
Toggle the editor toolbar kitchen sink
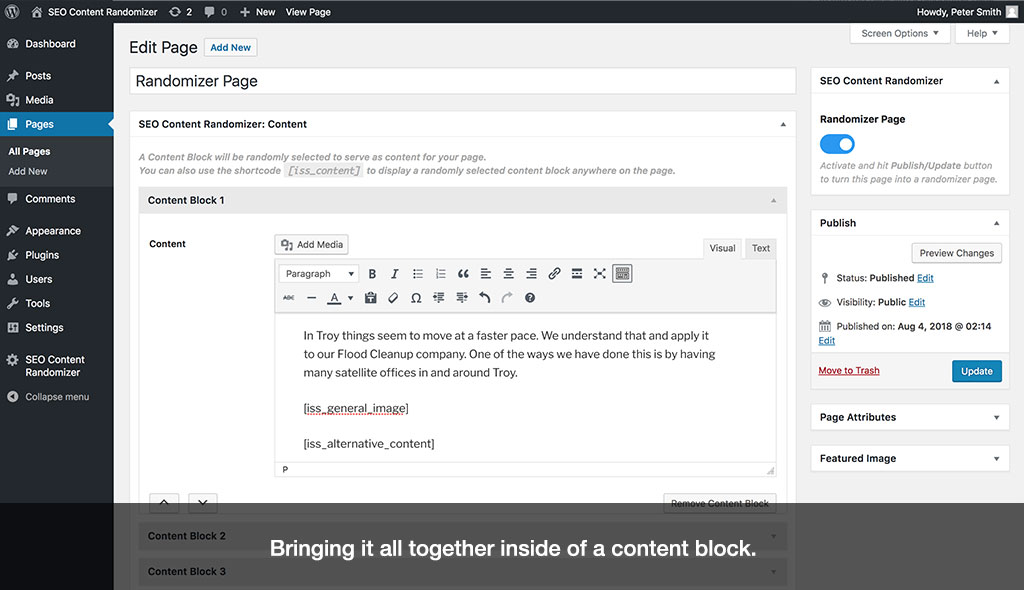622,273
